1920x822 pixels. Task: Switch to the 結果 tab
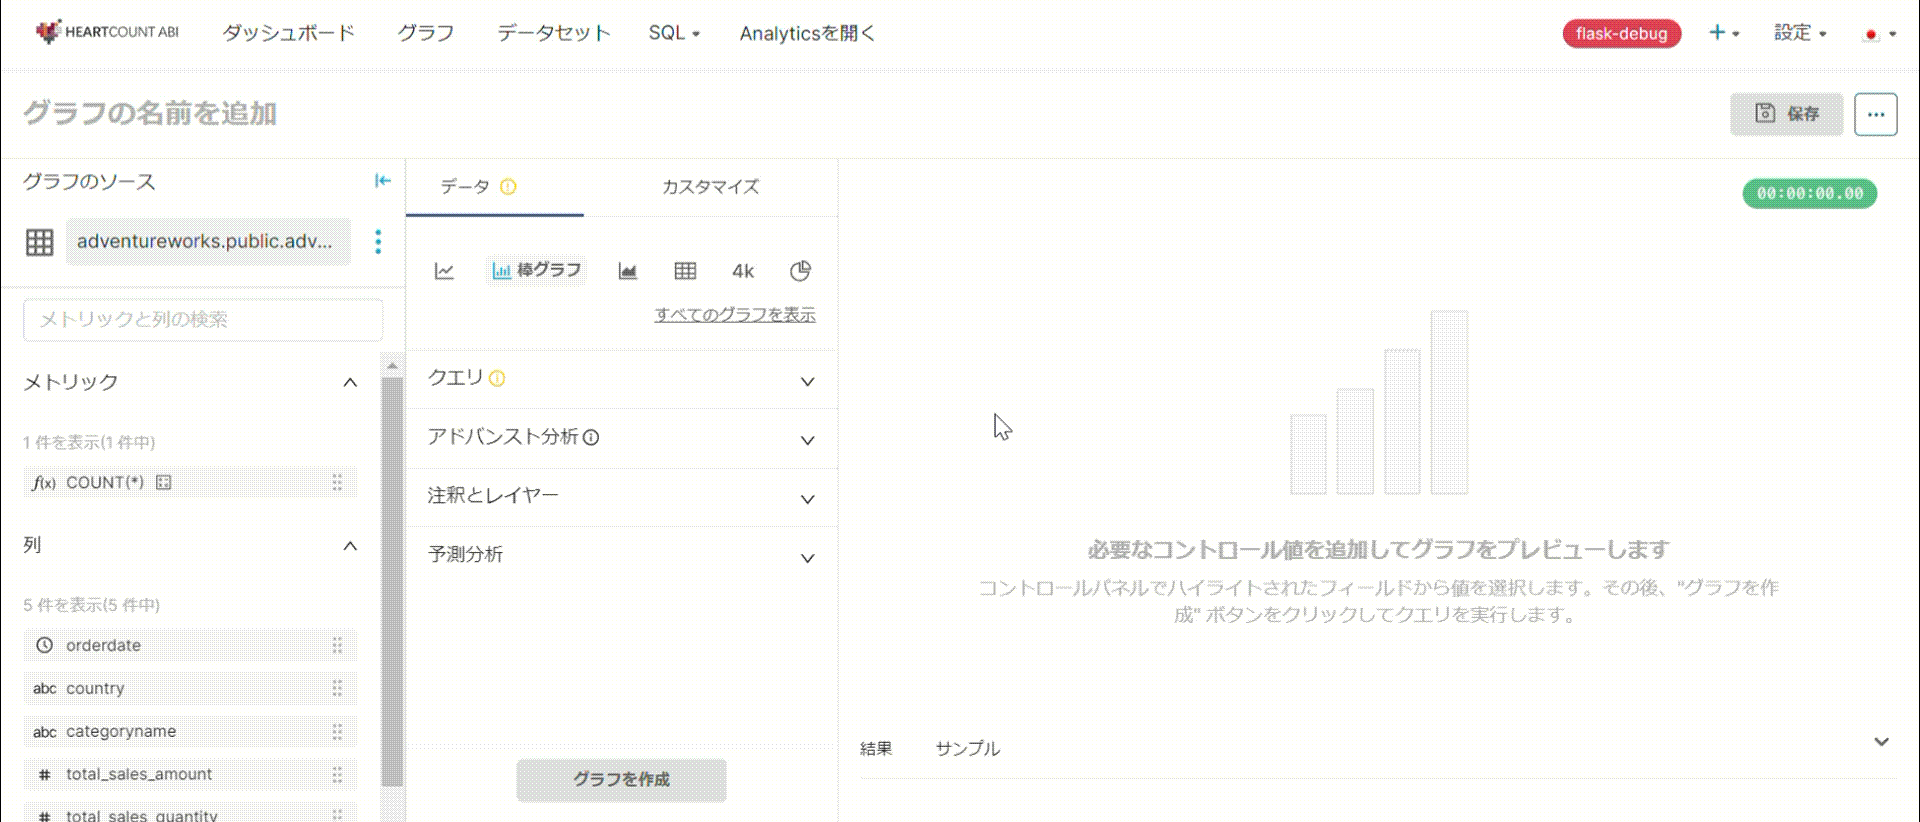[876, 748]
